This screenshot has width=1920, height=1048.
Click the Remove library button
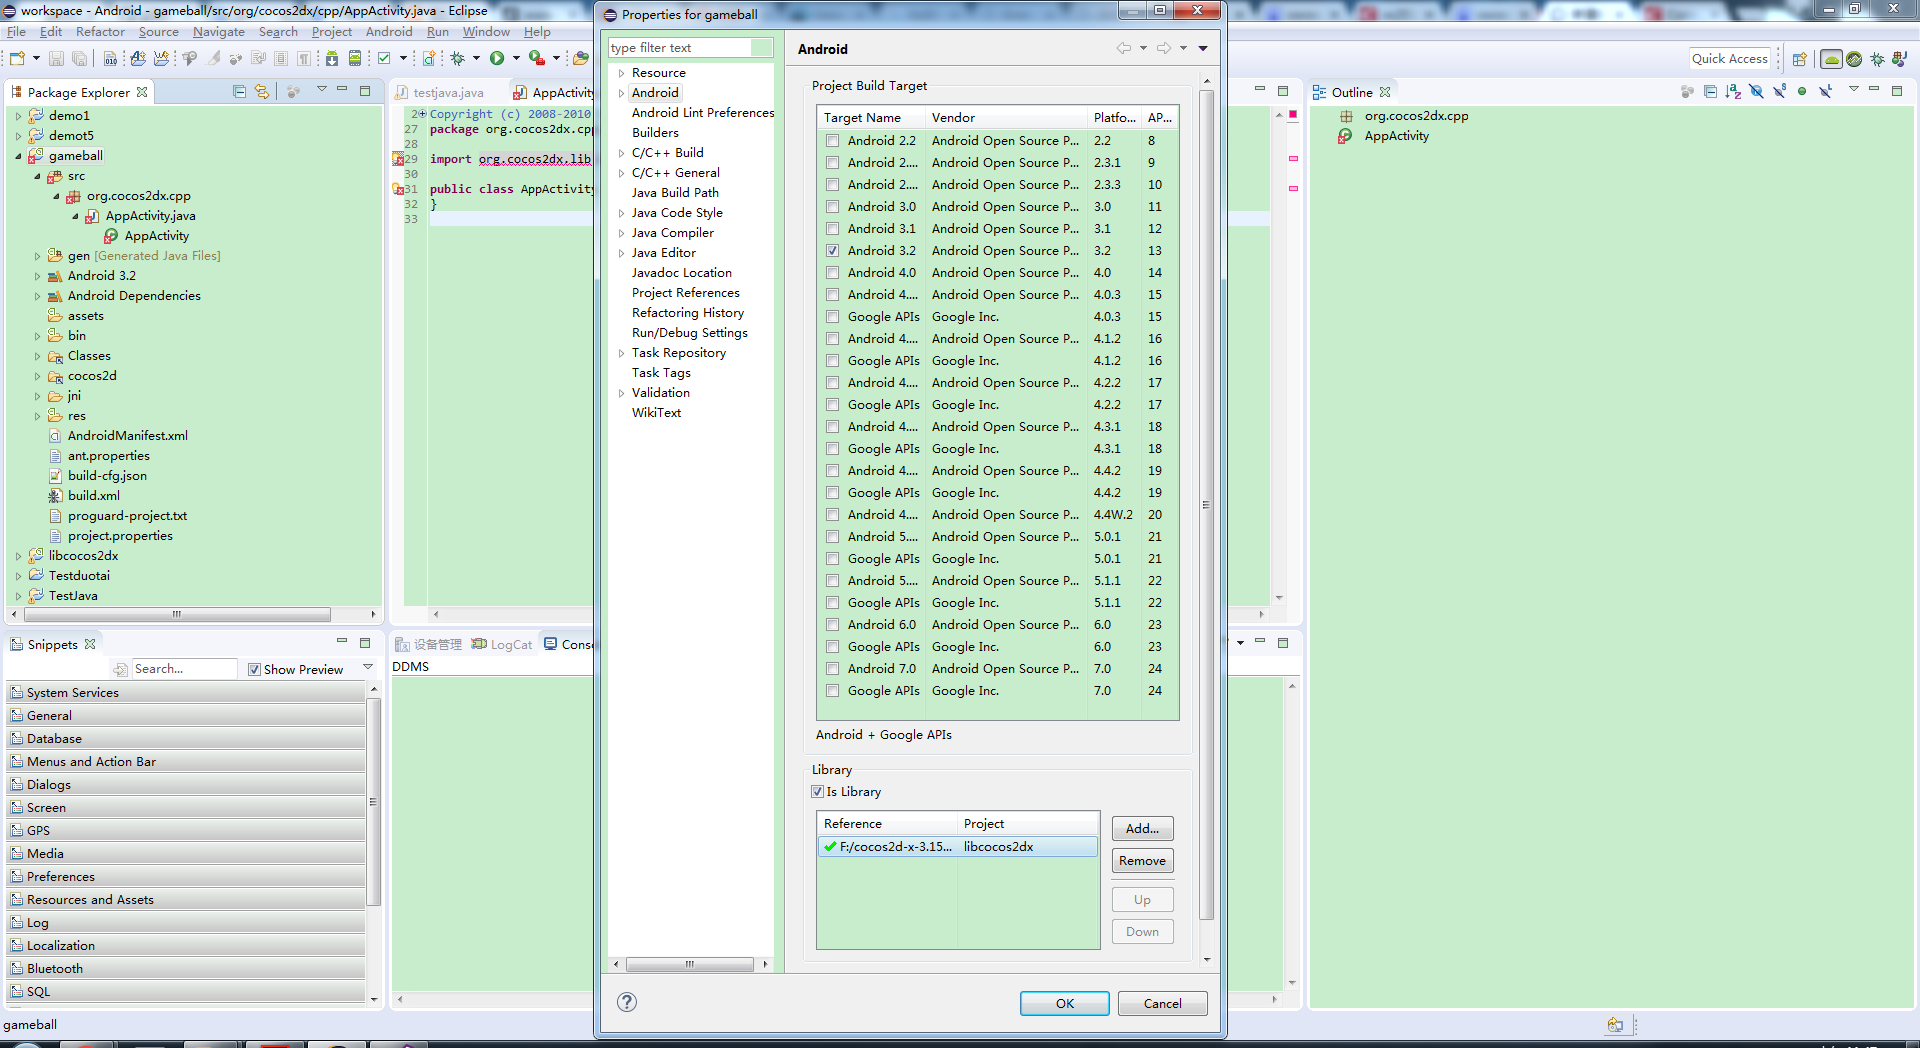click(1142, 860)
